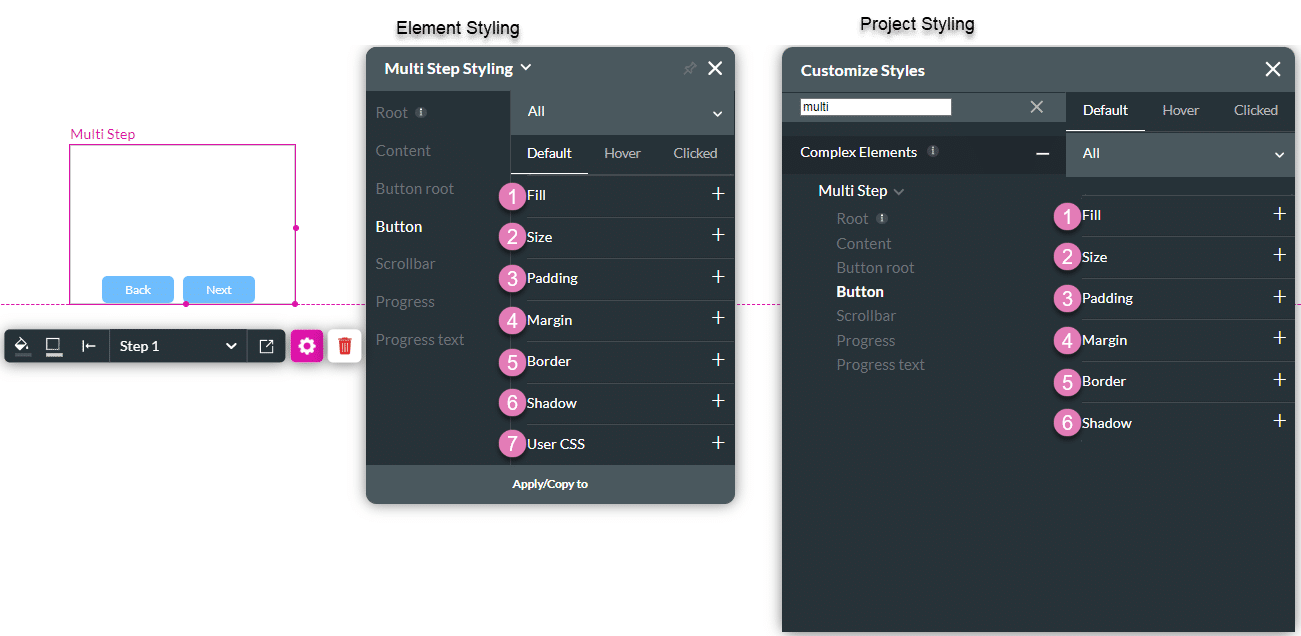Click the search field in Customize Styles

pyautogui.click(x=875, y=106)
